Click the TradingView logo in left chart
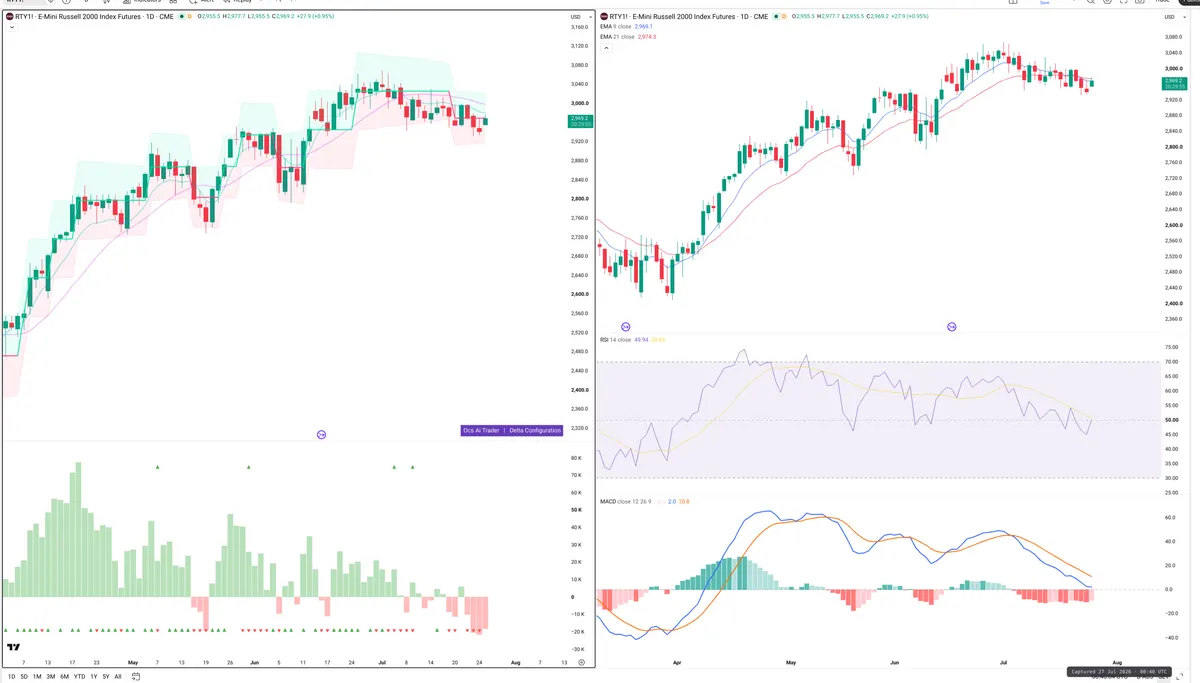The height and width of the screenshot is (683, 1200). point(14,648)
